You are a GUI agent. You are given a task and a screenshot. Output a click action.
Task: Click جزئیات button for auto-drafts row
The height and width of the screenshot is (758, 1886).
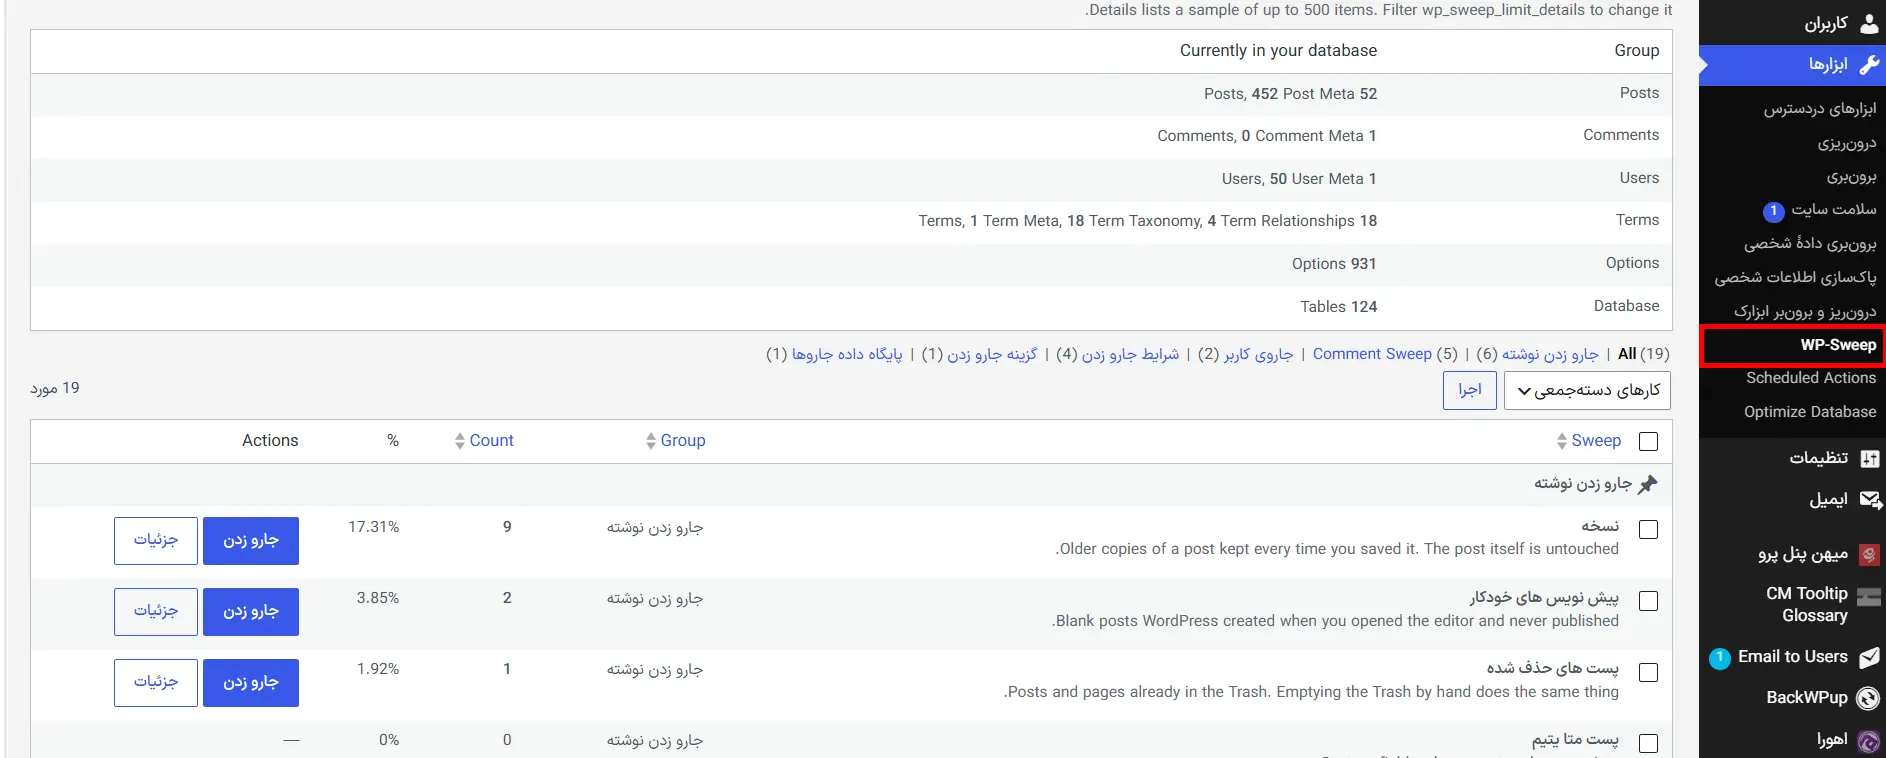pyautogui.click(x=156, y=612)
